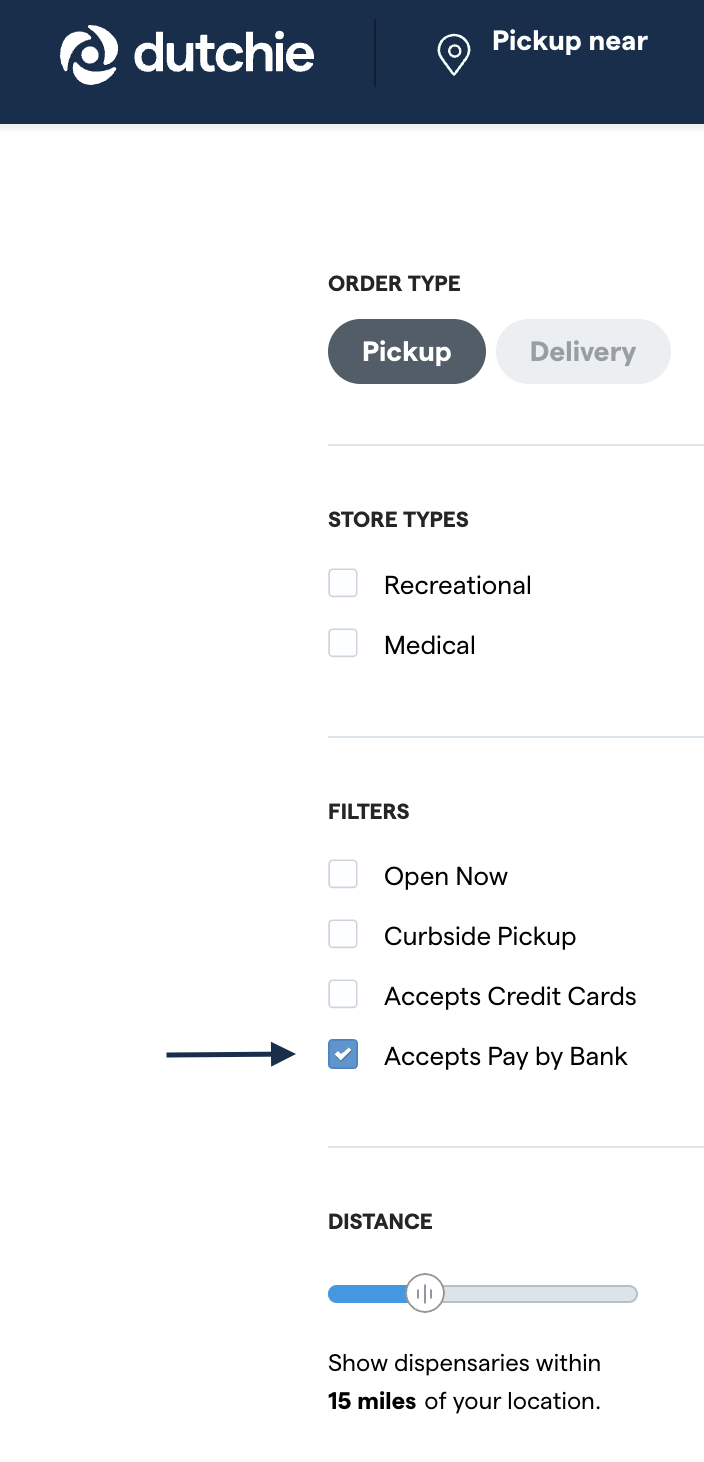The image size is (704, 1462).
Task: Click the dark arrow pointing at Pay by Bank
Action: point(230,1054)
